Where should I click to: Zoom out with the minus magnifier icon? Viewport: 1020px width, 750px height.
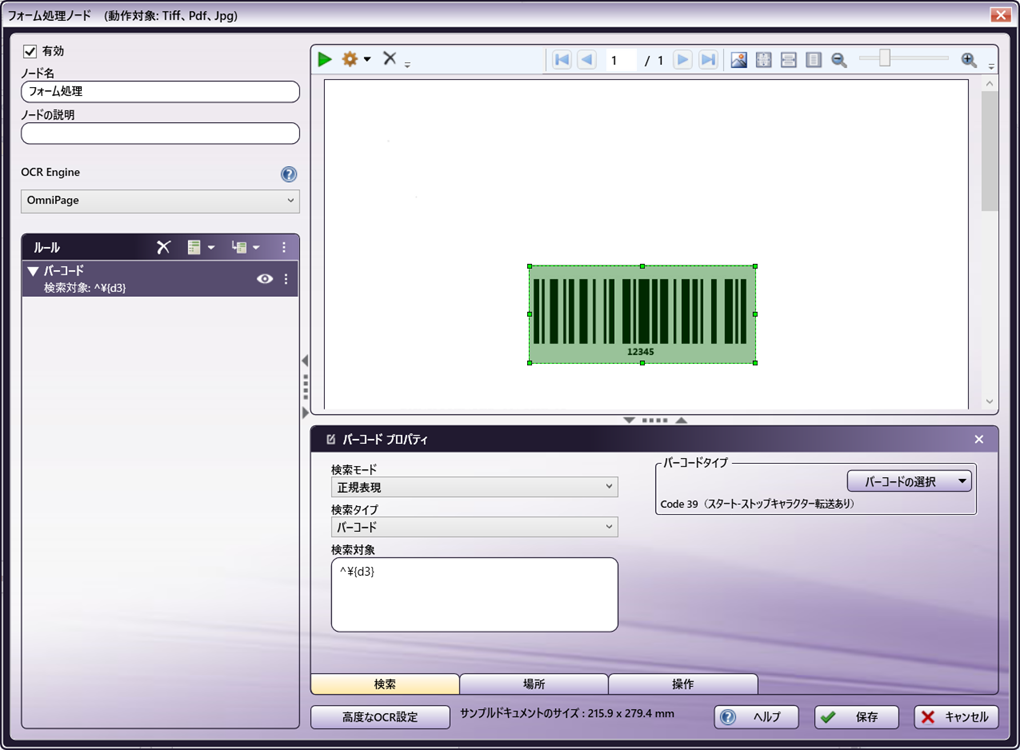tap(839, 60)
